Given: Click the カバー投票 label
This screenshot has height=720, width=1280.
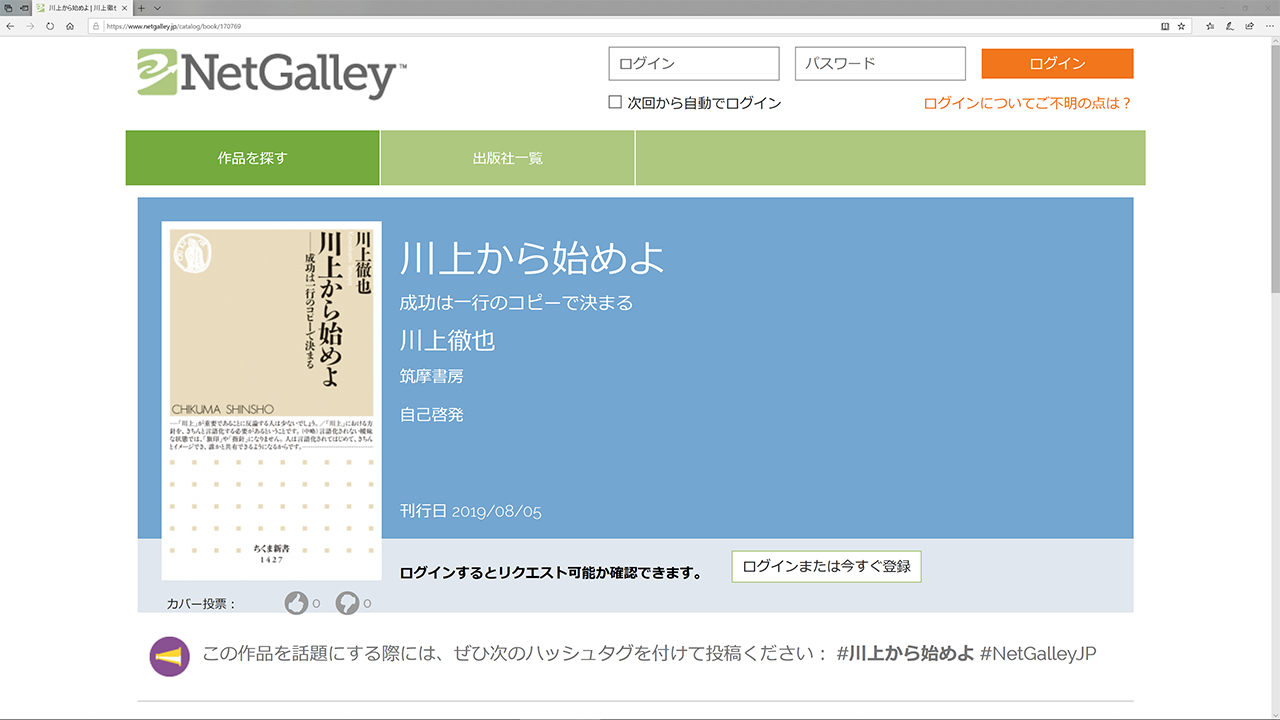Looking at the screenshot, I should pyautogui.click(x=201, y=603).
